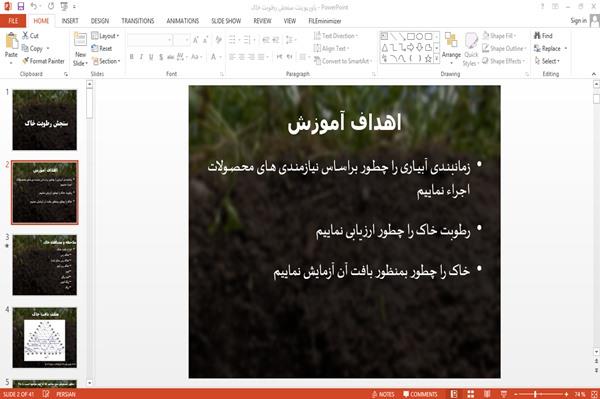
Task: Toggle the Notes pane in status bar
Action: point(383,394)
